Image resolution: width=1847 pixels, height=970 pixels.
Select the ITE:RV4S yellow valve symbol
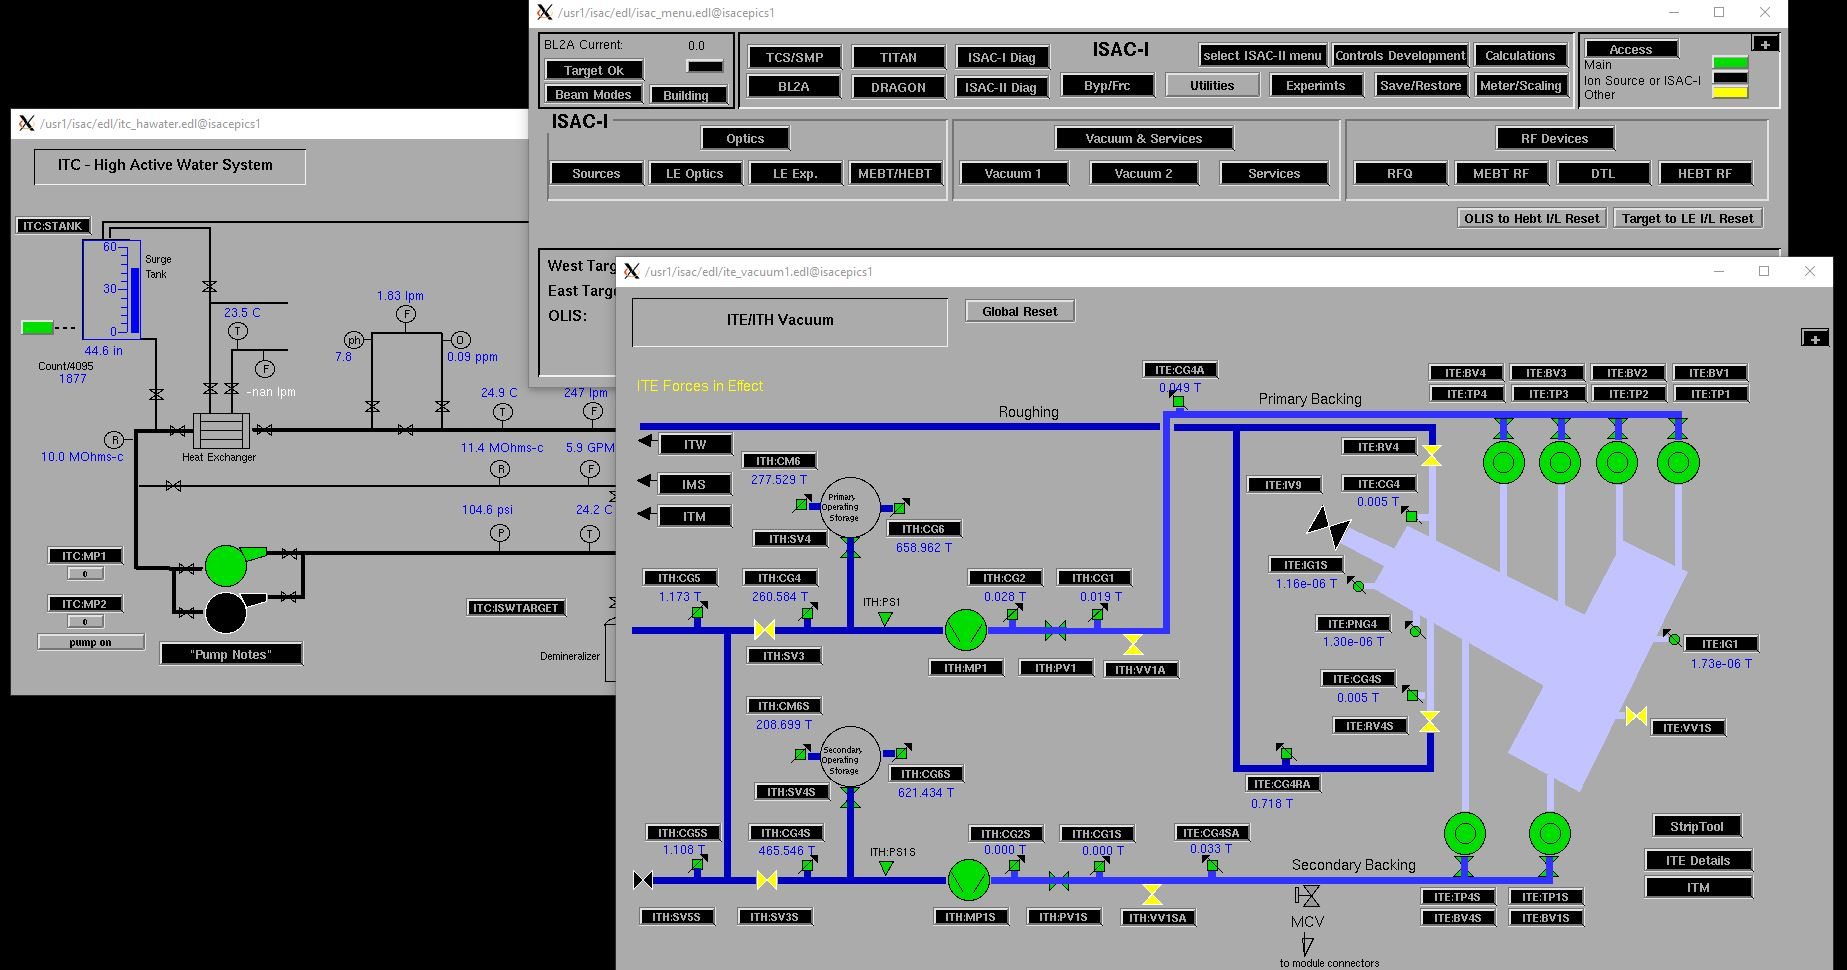[1430, 722]
